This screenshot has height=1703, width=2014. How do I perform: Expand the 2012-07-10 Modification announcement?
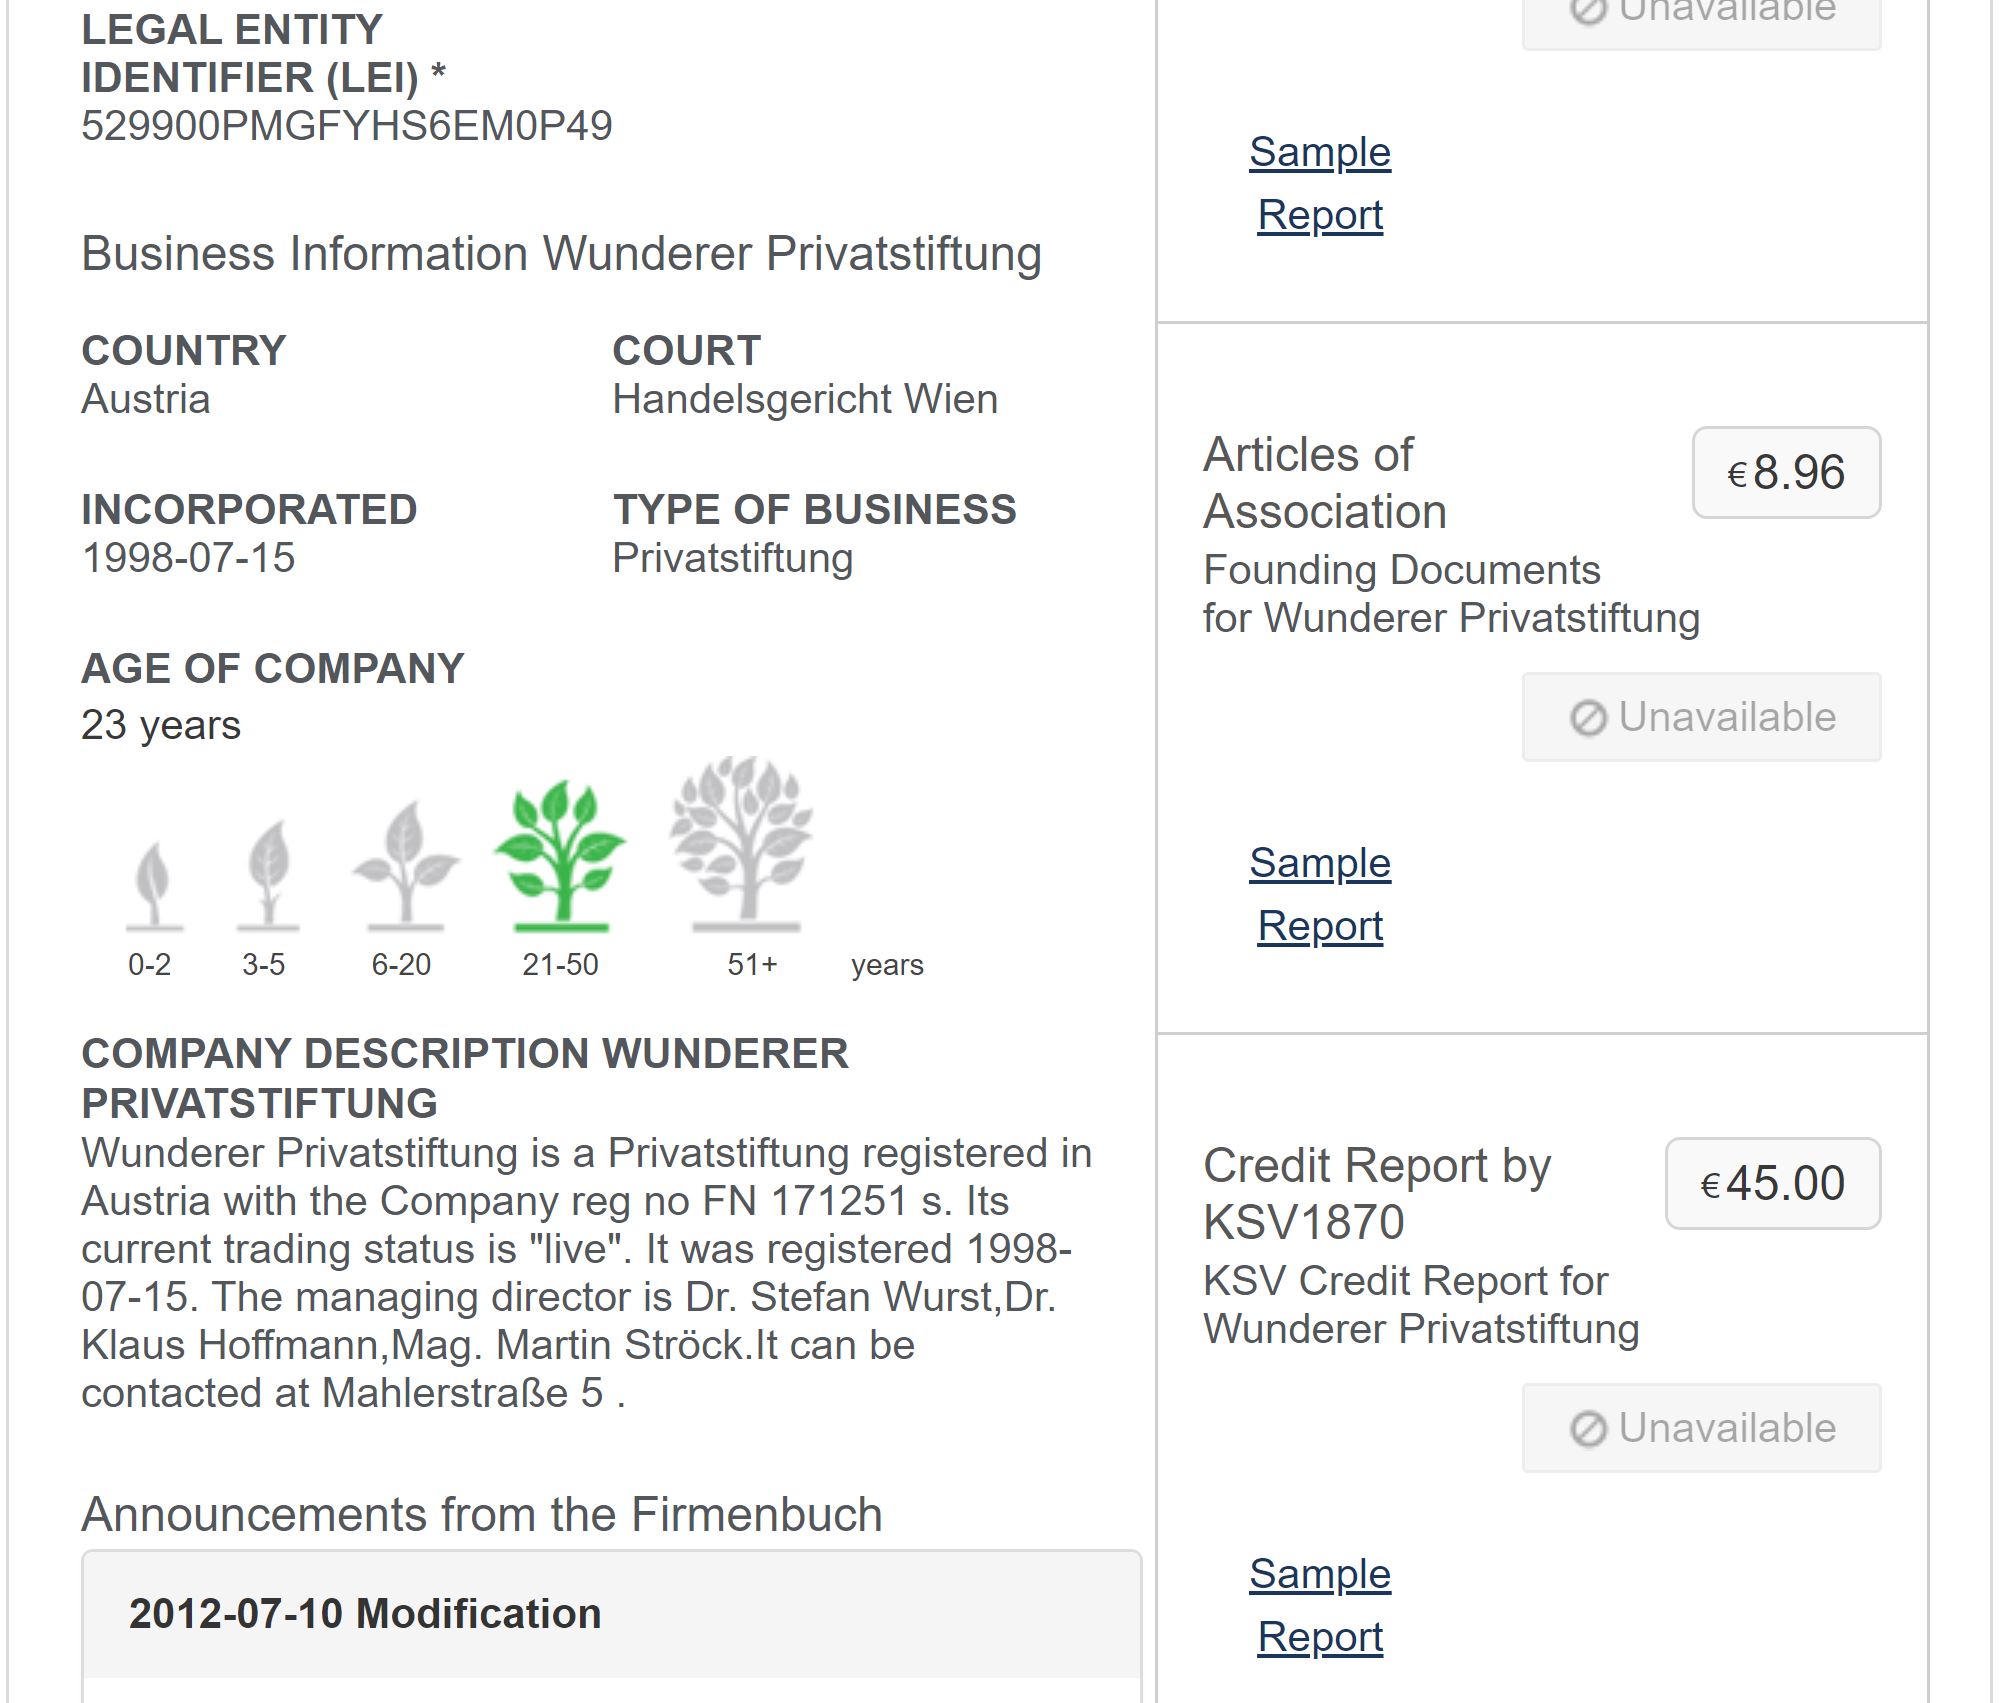tap(611, 1614)
